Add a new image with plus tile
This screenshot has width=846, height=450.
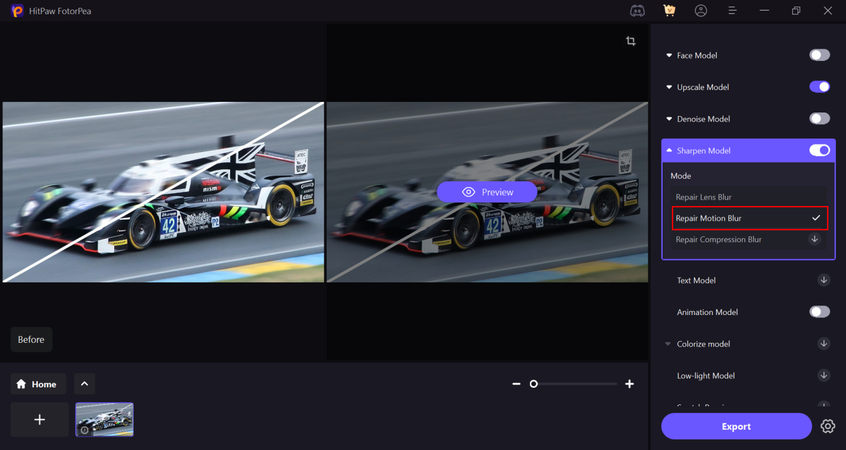(39, 419)
